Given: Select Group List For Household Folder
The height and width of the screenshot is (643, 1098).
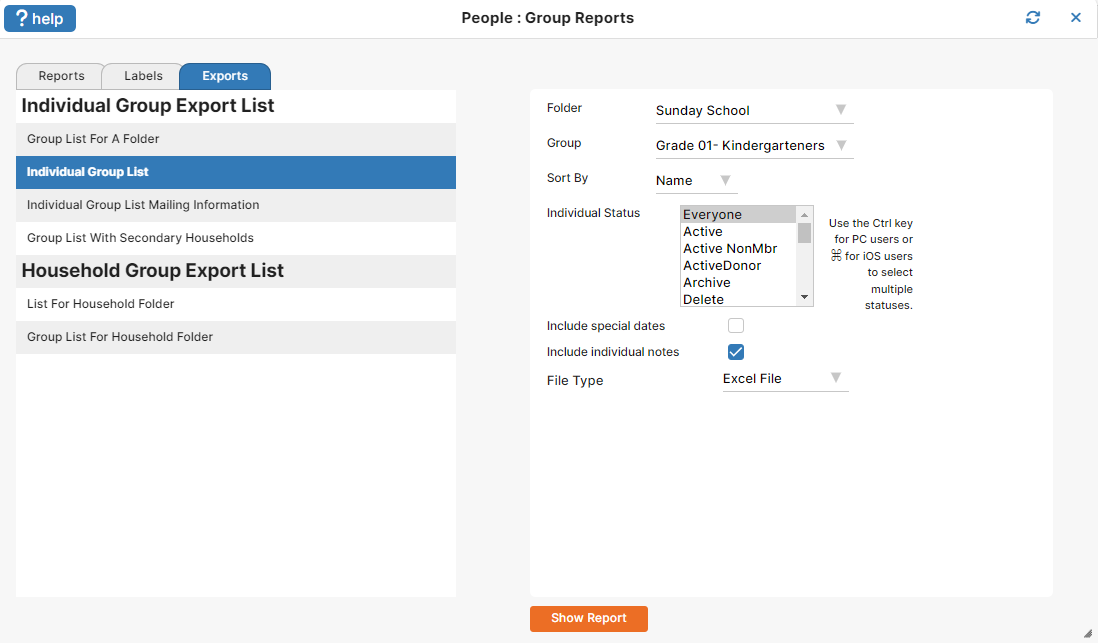Looking at the screenshot, I should 236,336.
